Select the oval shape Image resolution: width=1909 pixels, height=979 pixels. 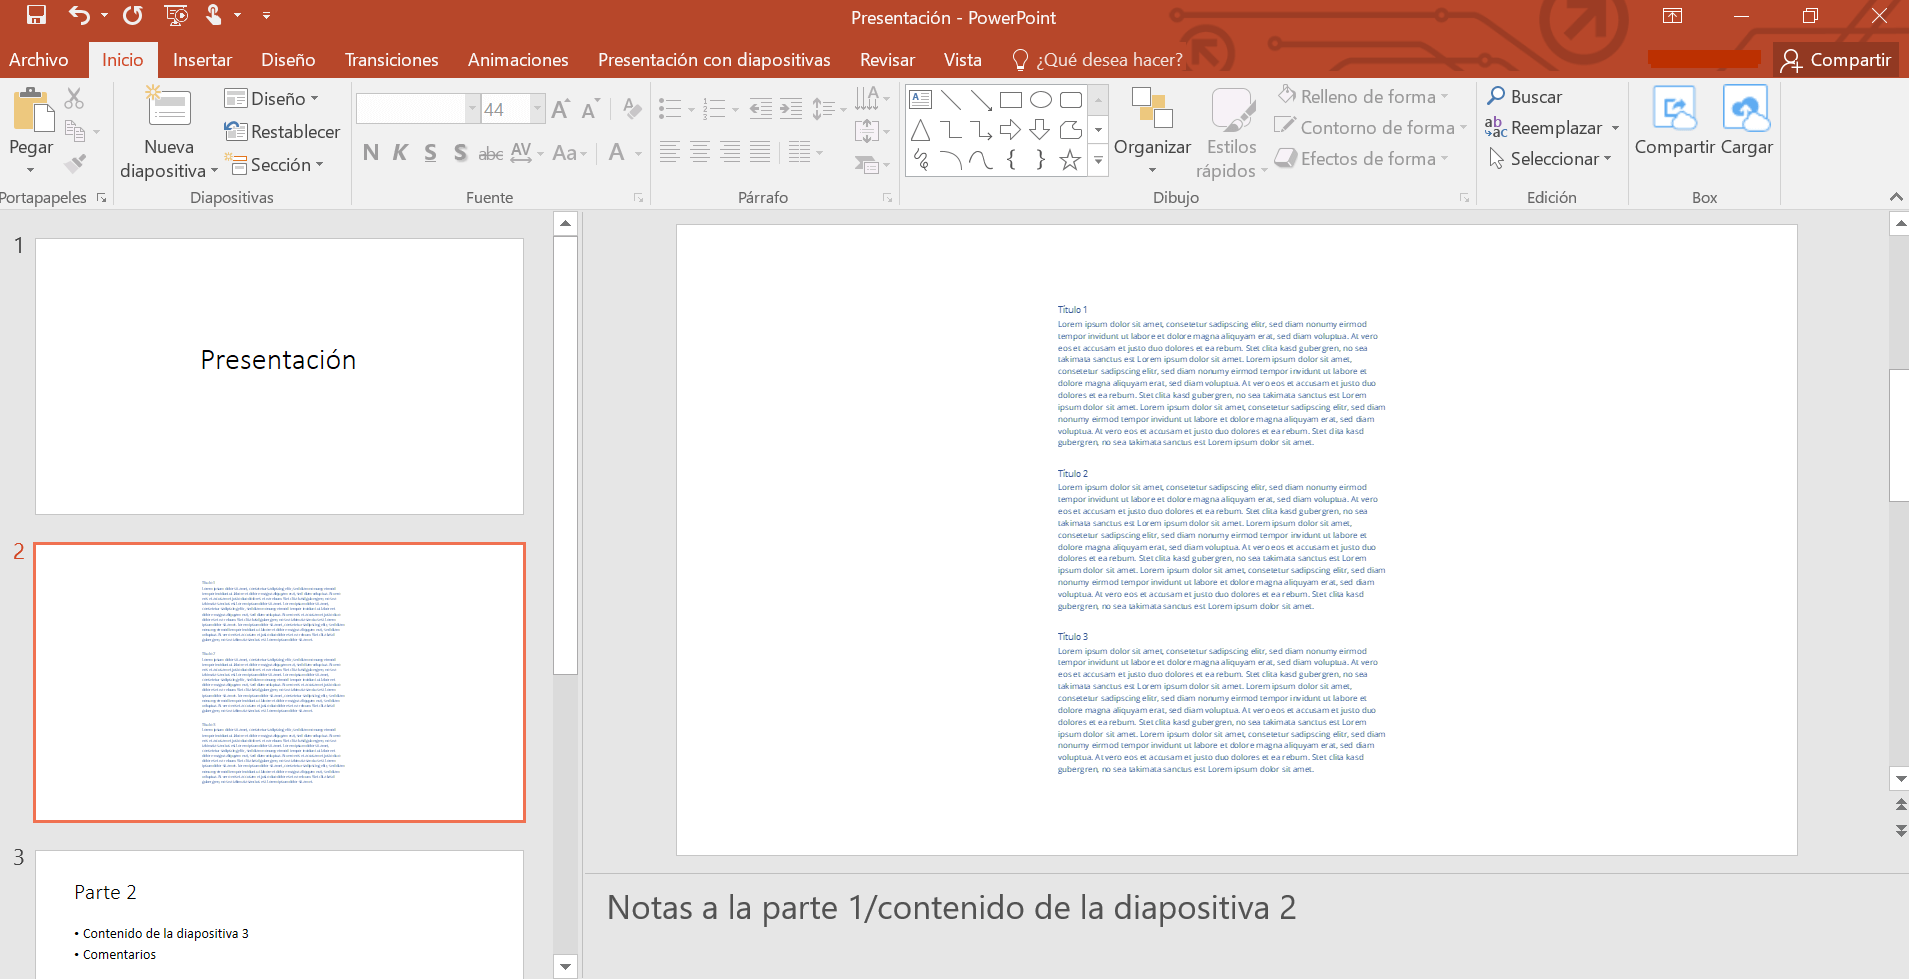(1040, 100)
